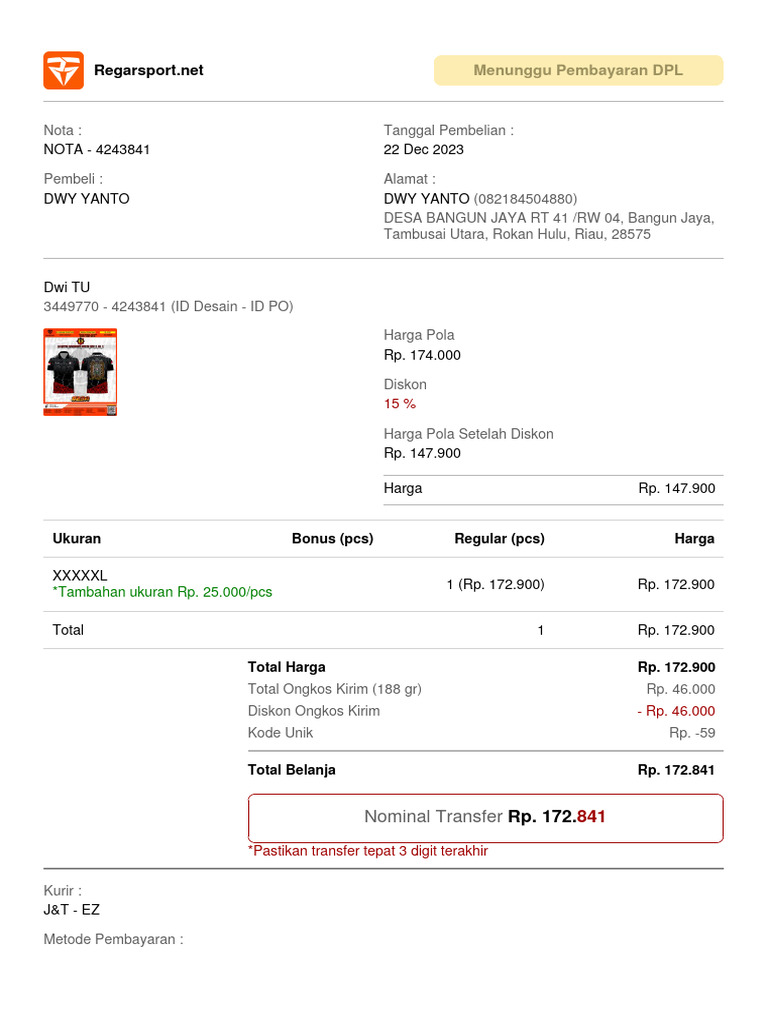Viewport: 768px width, 1024px height.
Task: Click the buyer phone number 082184504880
Action: (525, 199)
